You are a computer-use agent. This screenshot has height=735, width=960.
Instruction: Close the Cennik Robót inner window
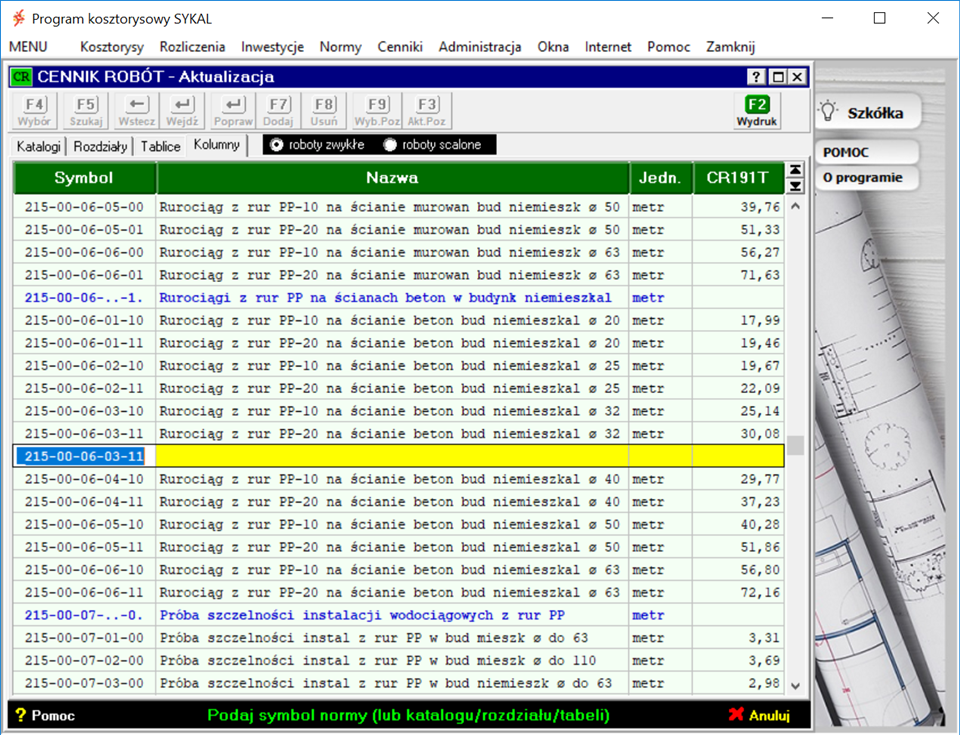tap(797, 77)
